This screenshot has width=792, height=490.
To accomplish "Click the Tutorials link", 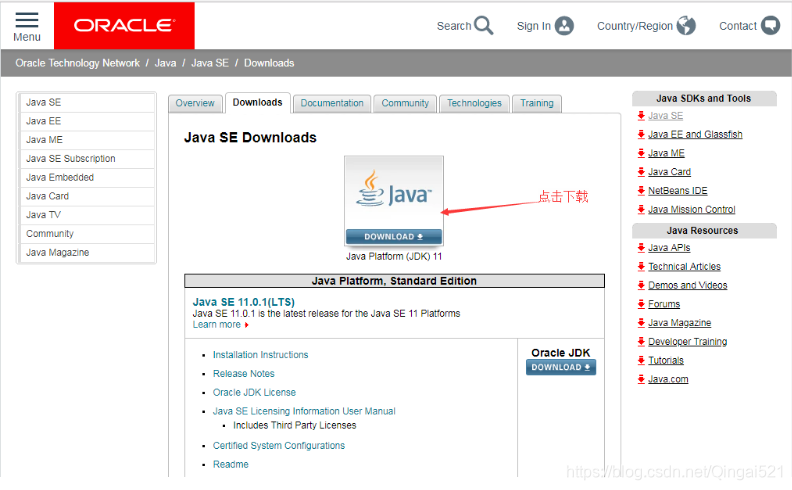I will pos(666,360).
